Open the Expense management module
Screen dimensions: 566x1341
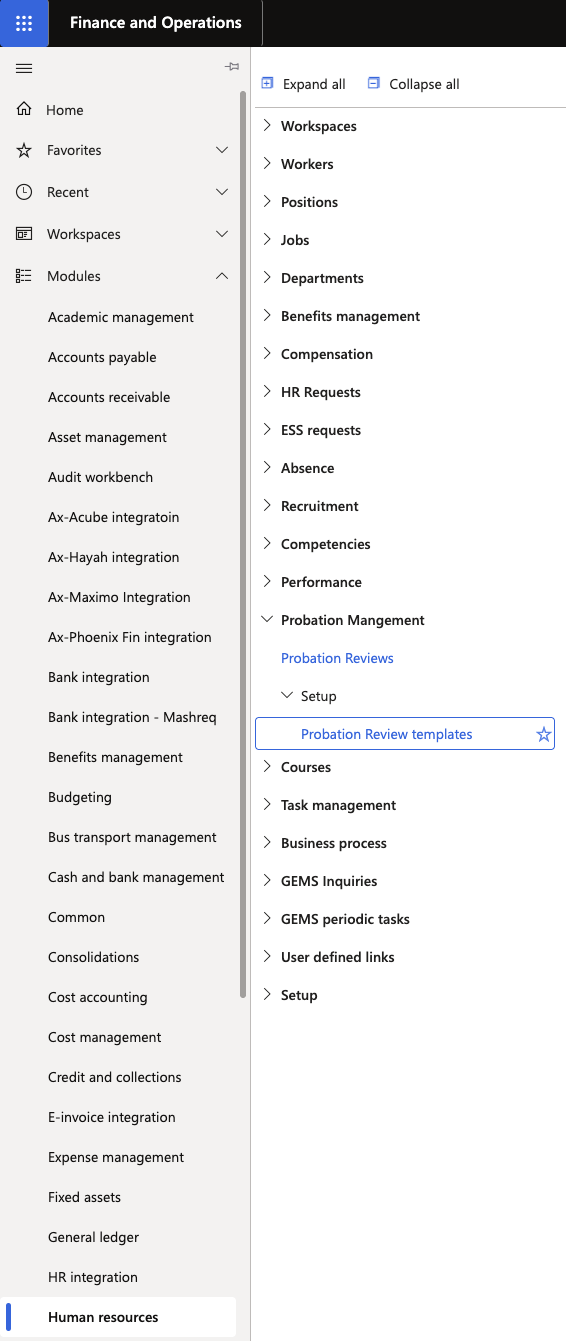pos(116,1157)
